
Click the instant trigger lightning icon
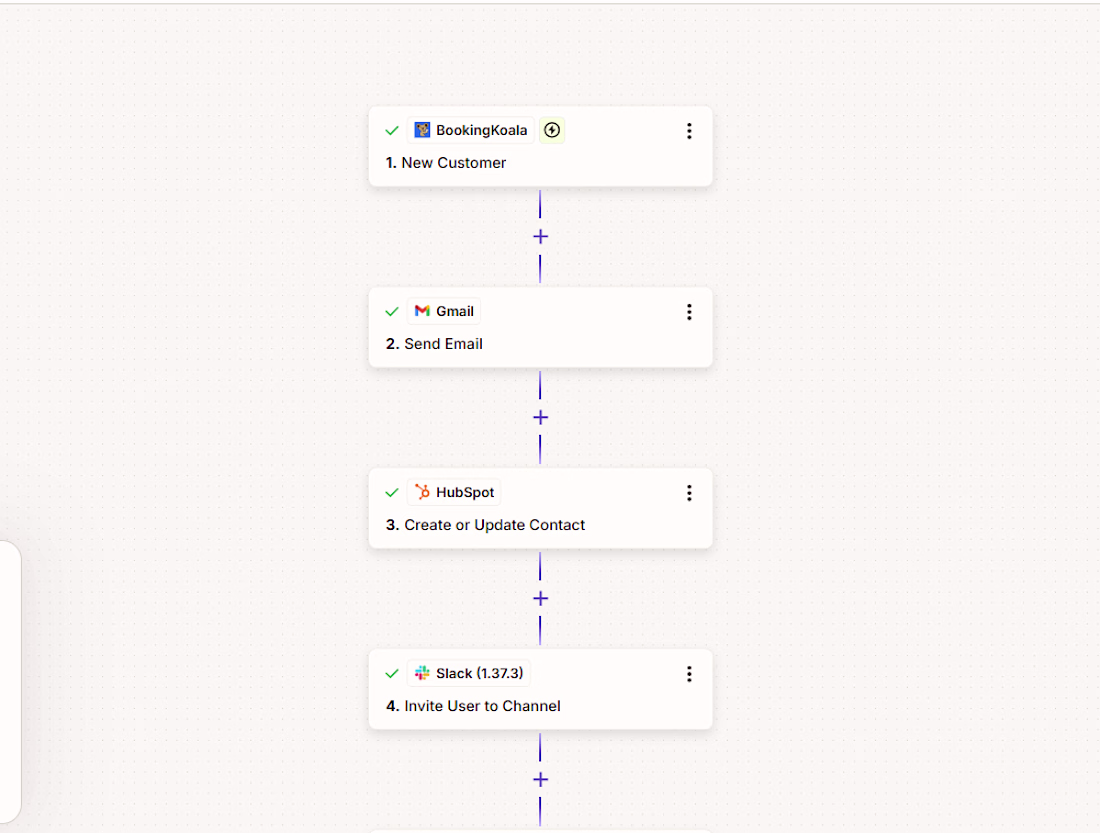552,130
